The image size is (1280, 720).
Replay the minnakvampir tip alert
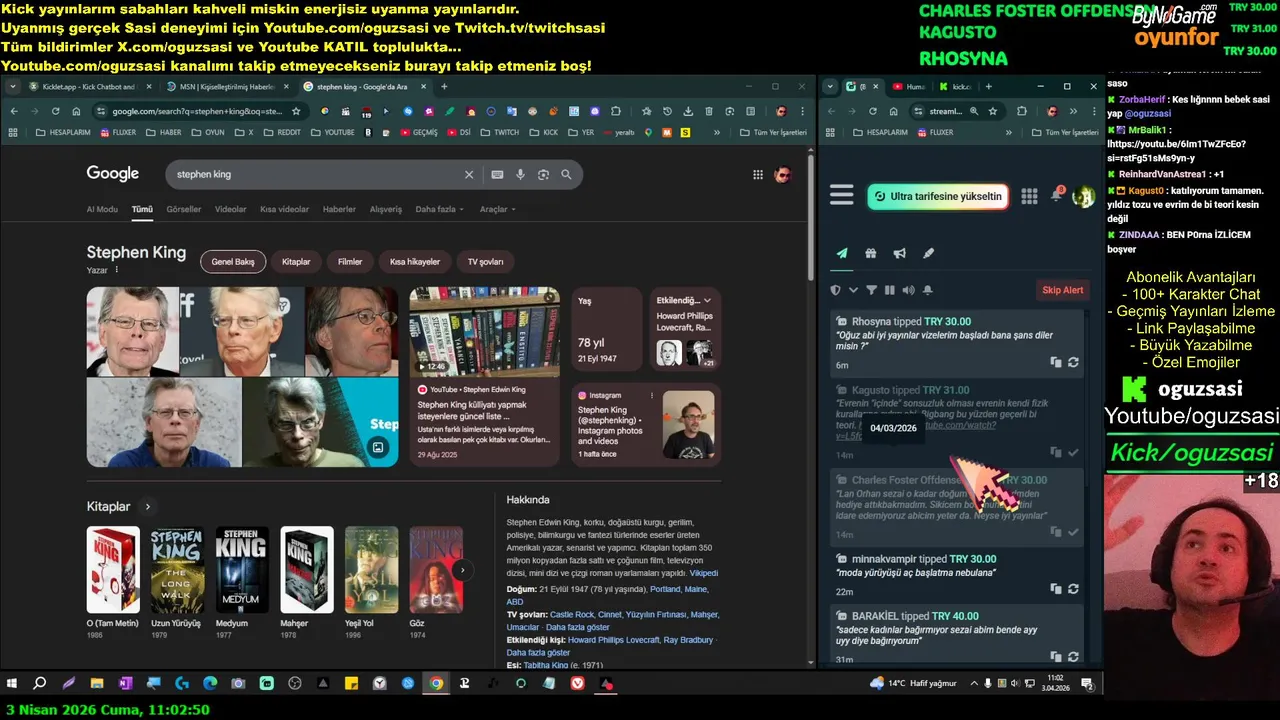tap(1073, 589)
